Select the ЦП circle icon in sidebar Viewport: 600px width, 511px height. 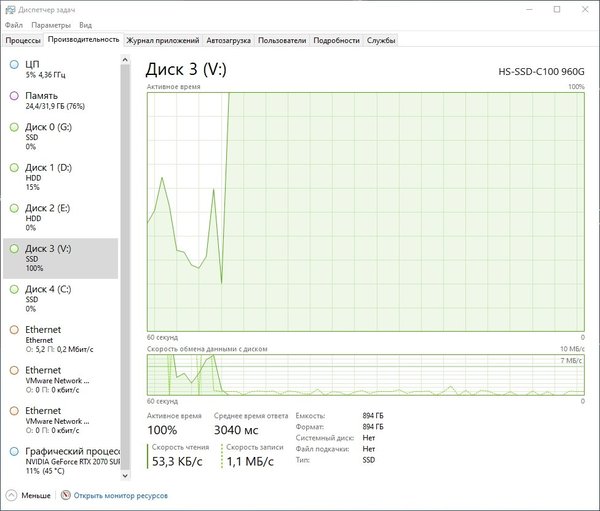click(14, 64)
